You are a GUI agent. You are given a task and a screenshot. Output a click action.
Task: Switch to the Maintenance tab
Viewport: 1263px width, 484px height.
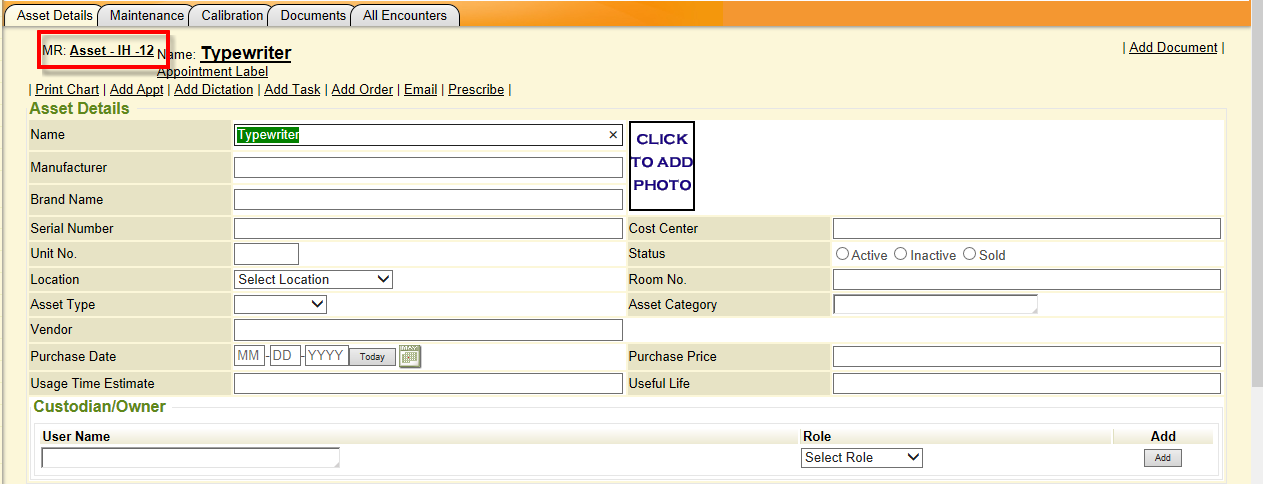point(147,15)
